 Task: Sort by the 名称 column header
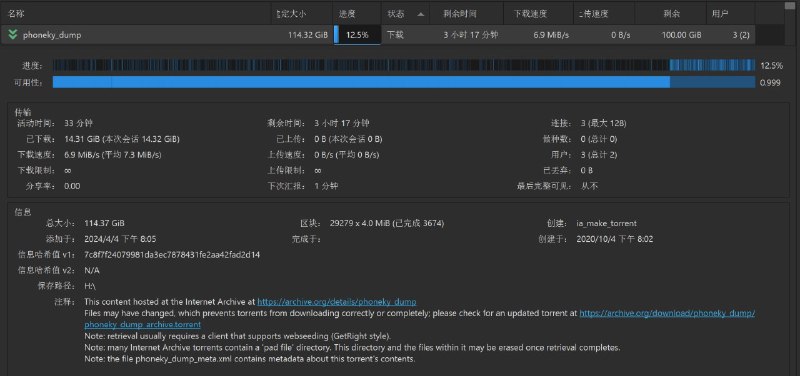tap(136, 14)
